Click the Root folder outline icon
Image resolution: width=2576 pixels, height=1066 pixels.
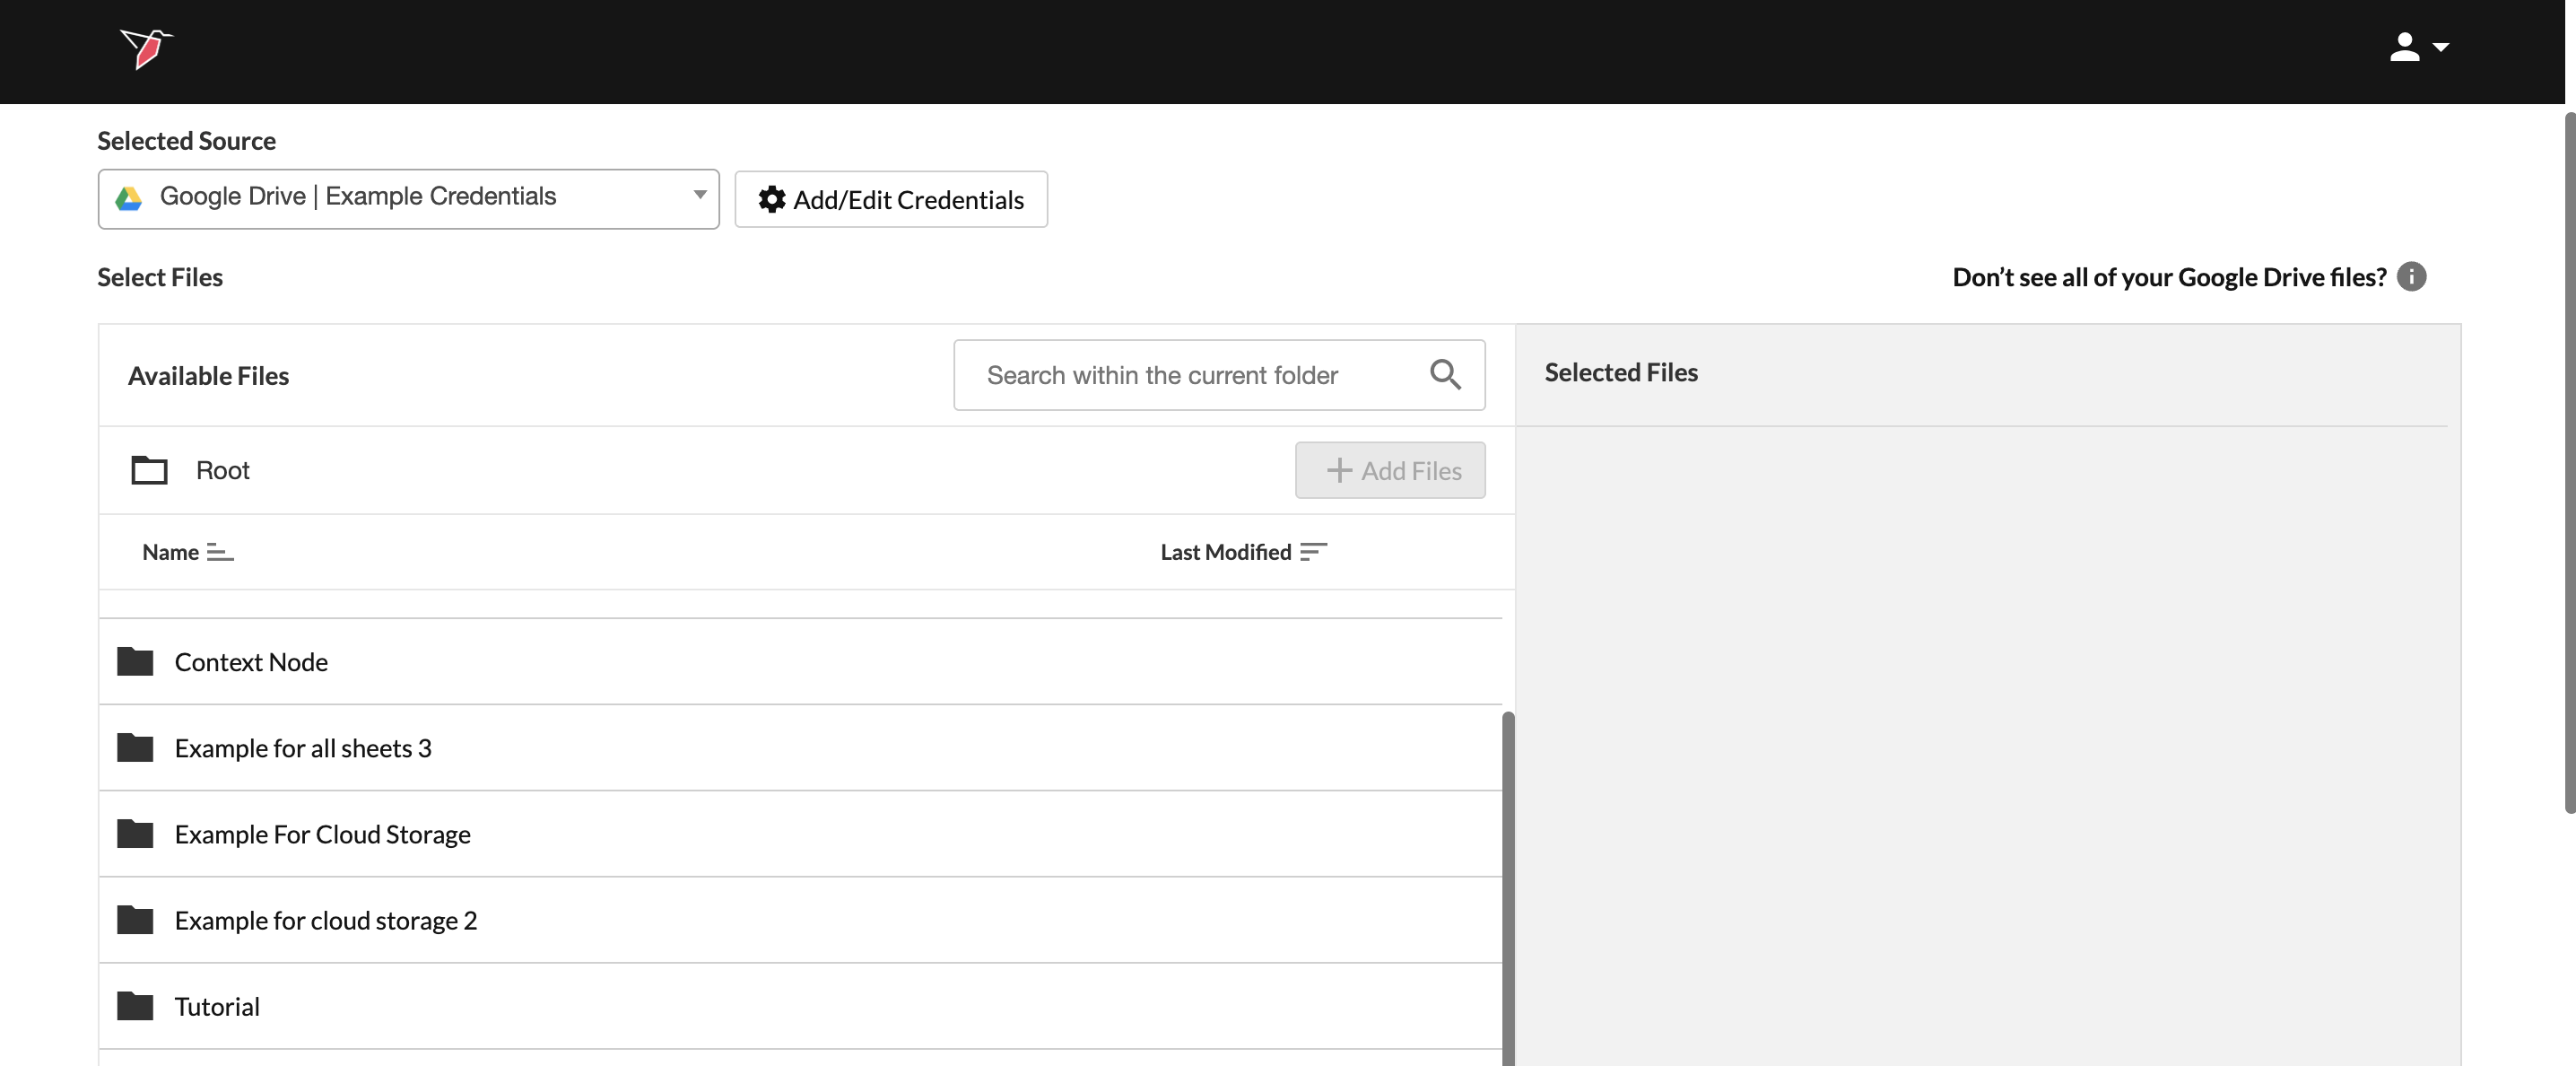click(x=150, y=470)
